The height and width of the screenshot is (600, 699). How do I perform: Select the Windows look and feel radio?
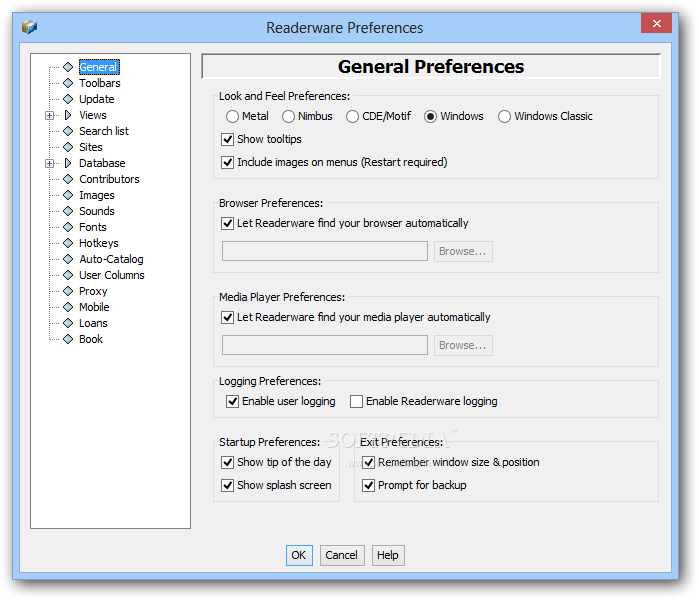430,117
